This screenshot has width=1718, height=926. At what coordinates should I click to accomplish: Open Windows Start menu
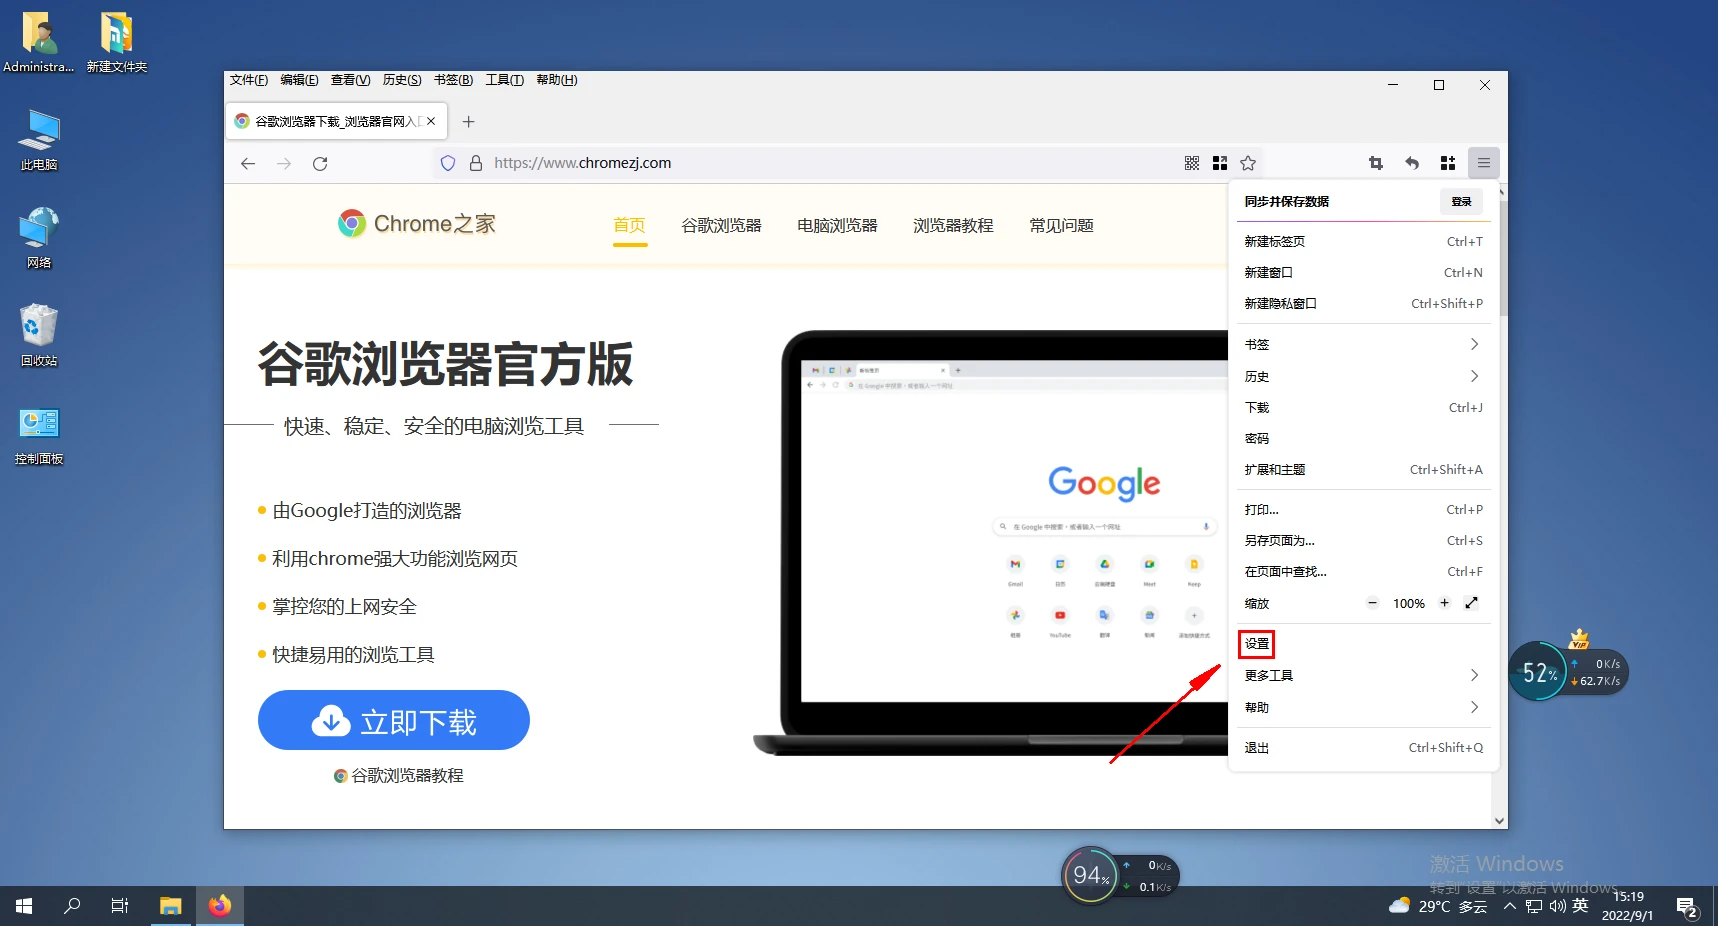pos(24,906)
